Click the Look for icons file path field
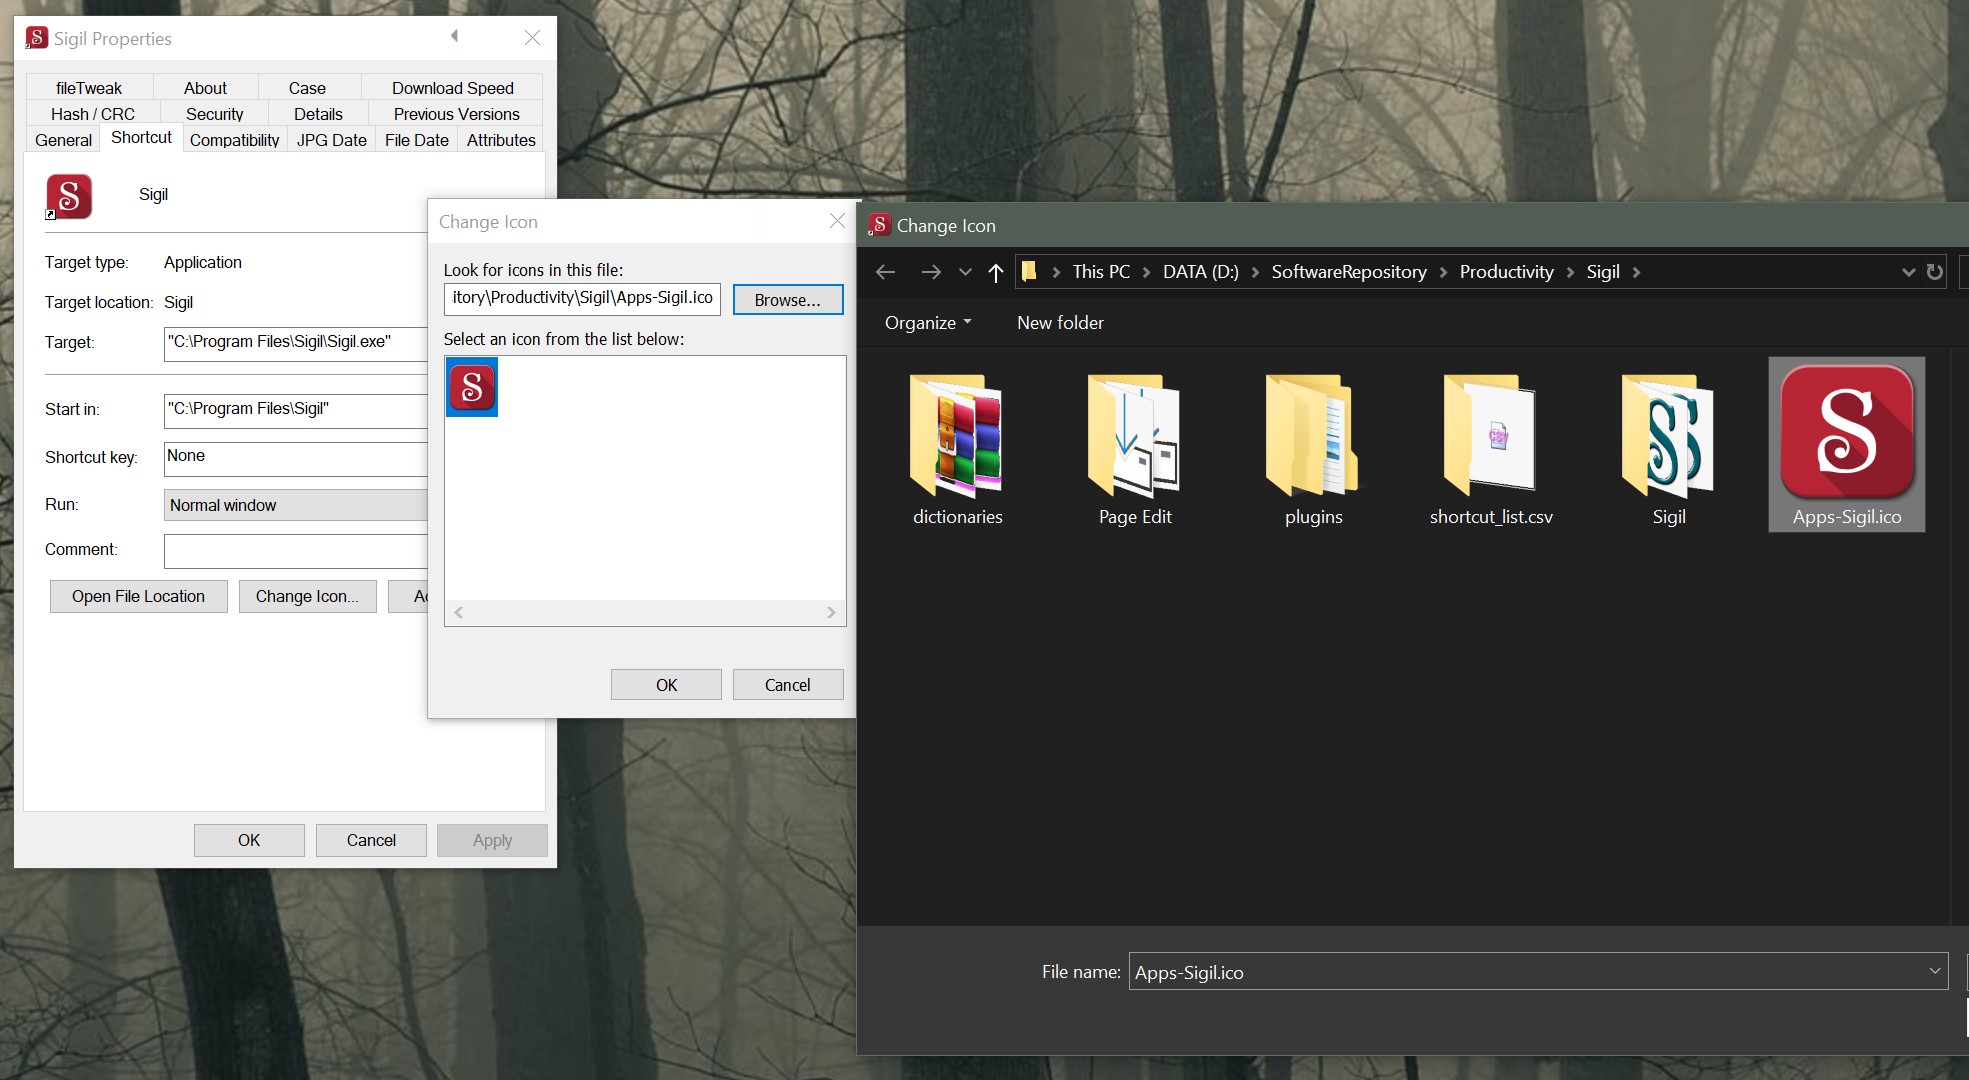This screenshot has height=1080, width=1969. coord(581,298)
